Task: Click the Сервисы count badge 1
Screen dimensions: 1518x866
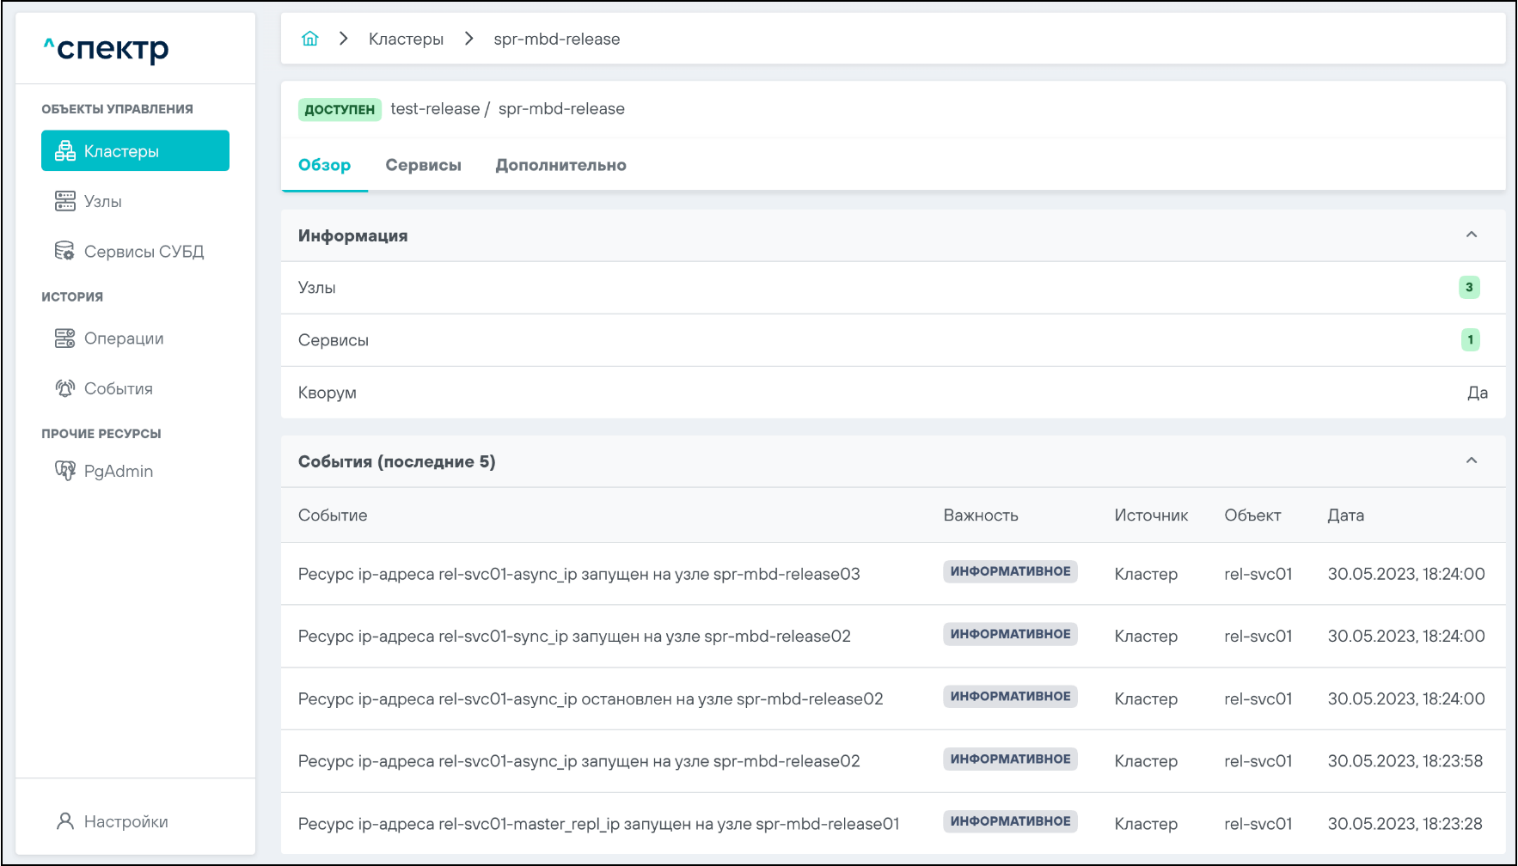Action: (1469, 340)
